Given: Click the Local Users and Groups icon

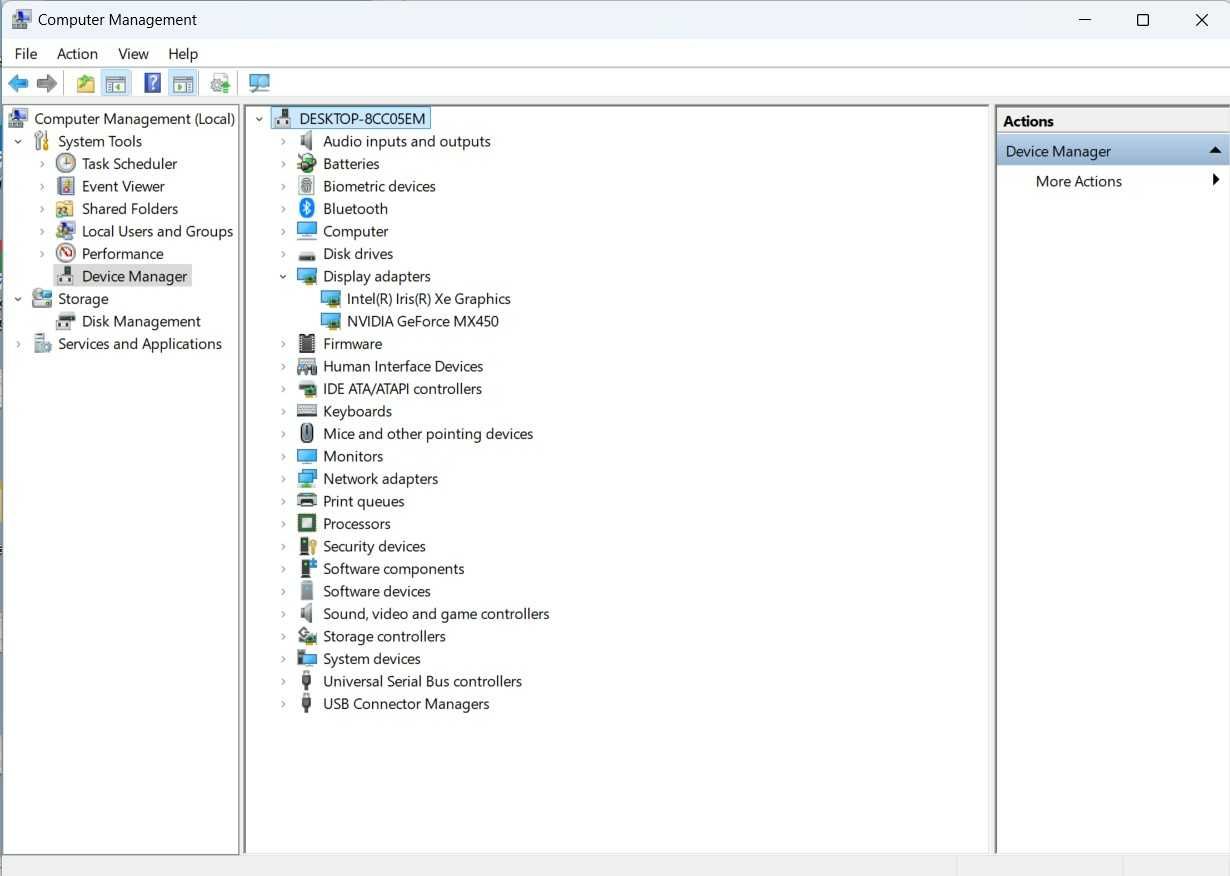Looking at the screenshot, I should click(66, 231).
